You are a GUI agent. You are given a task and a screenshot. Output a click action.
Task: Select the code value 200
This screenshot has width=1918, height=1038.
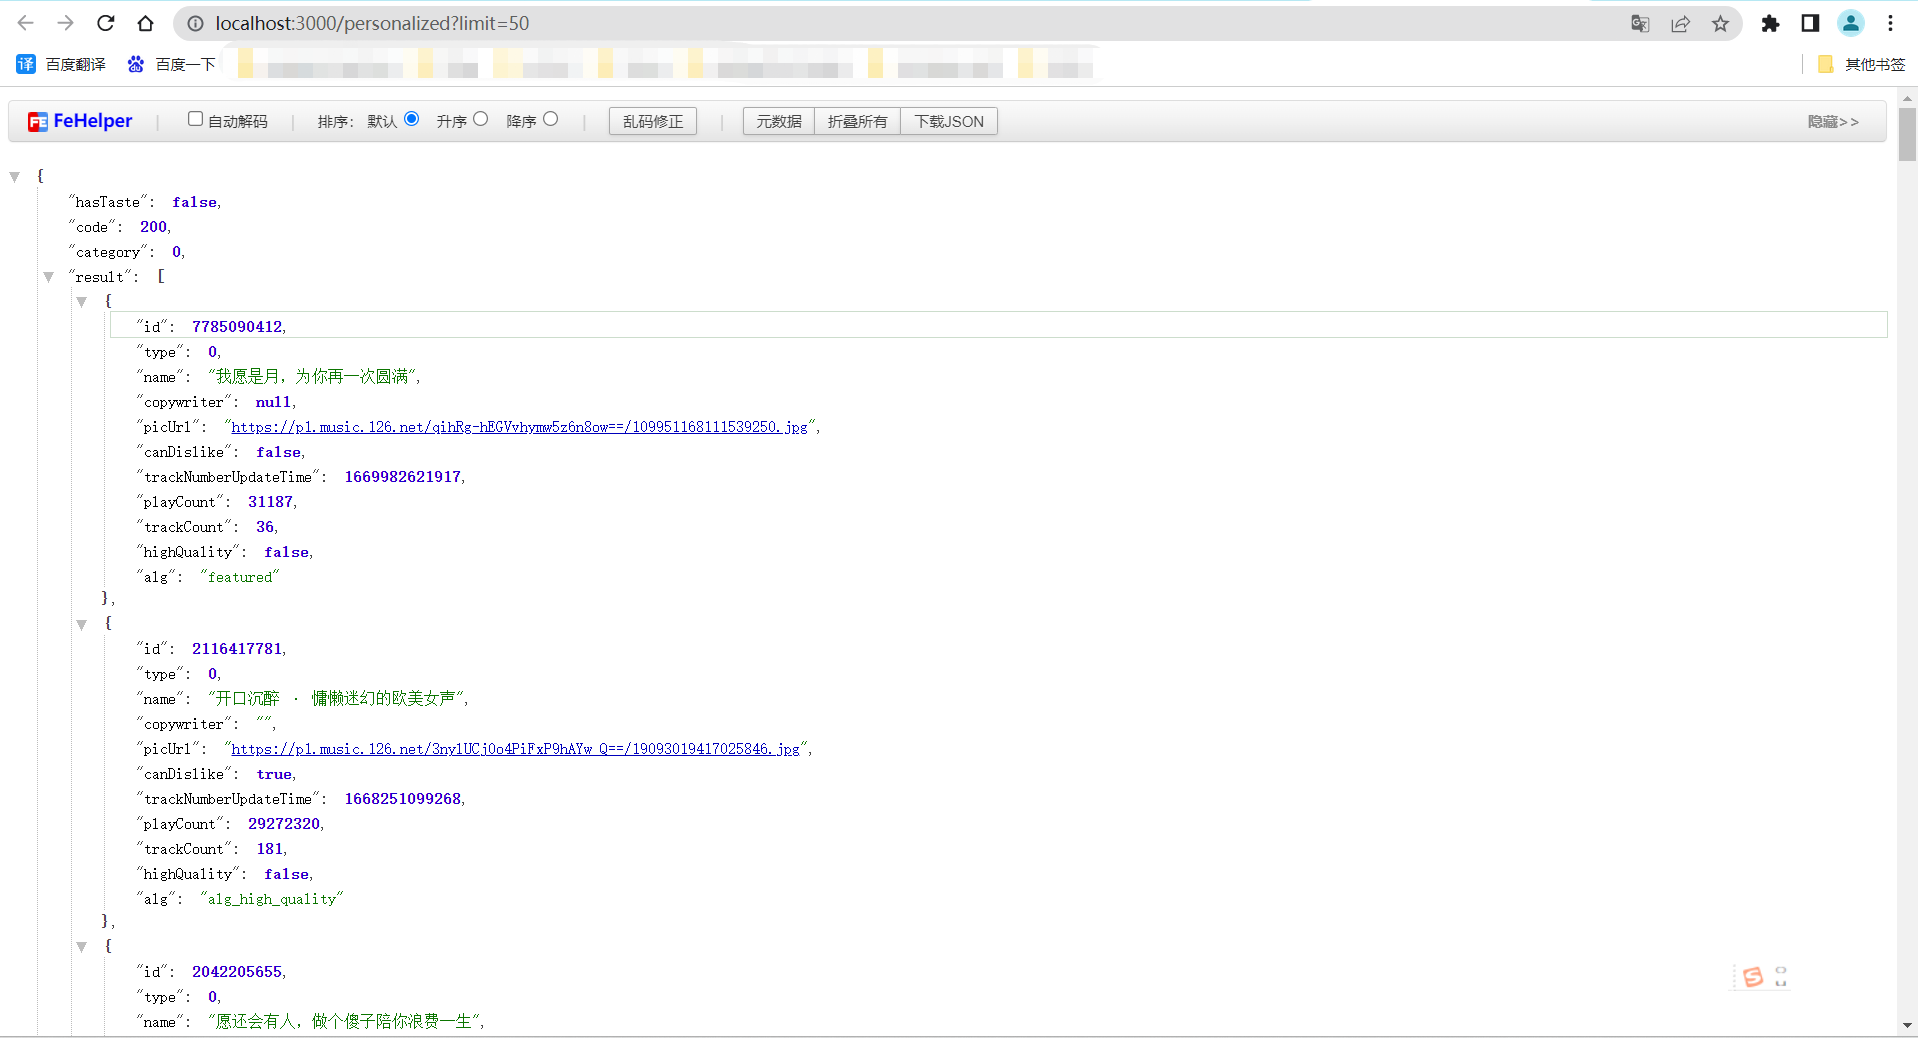point(153,227)
